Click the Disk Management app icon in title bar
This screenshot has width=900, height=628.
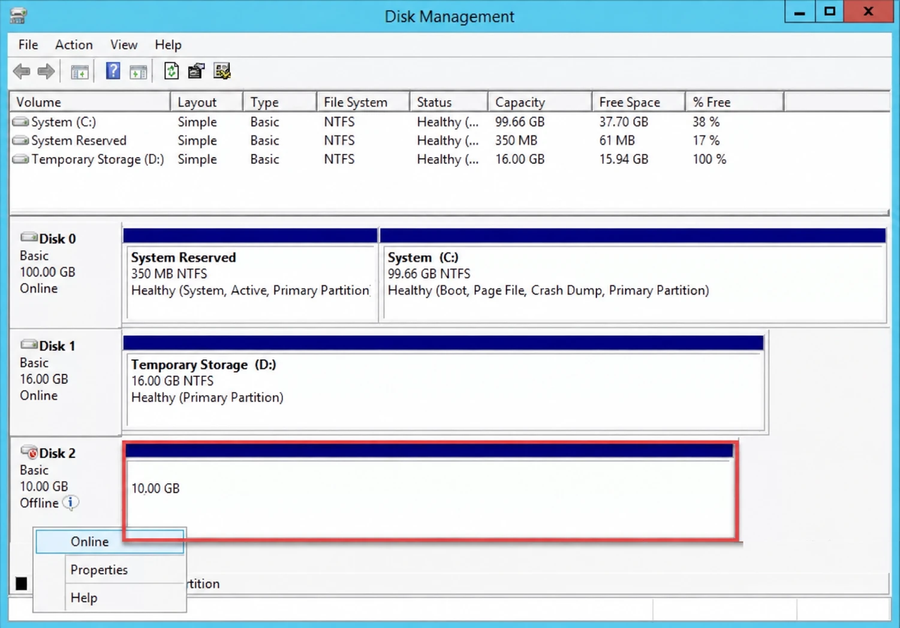(x=18, y=15)
